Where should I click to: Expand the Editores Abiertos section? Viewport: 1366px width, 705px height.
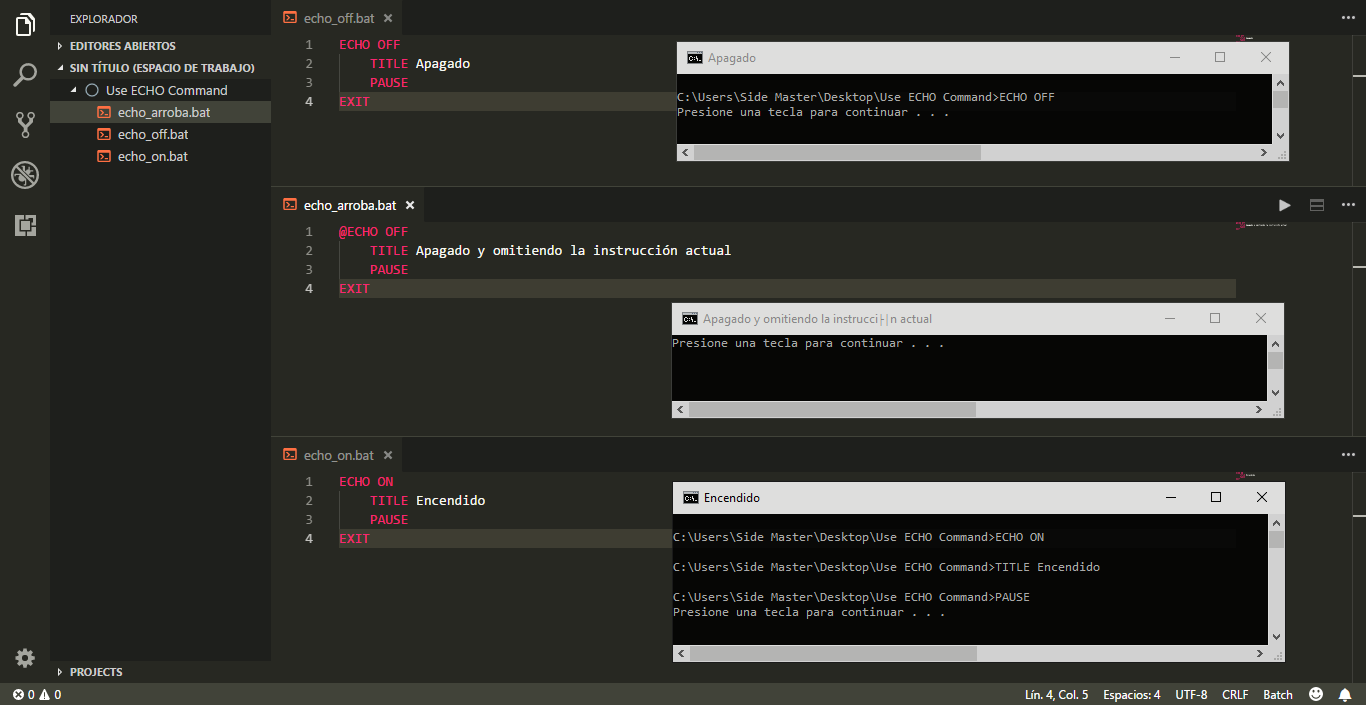coord(122,46)
